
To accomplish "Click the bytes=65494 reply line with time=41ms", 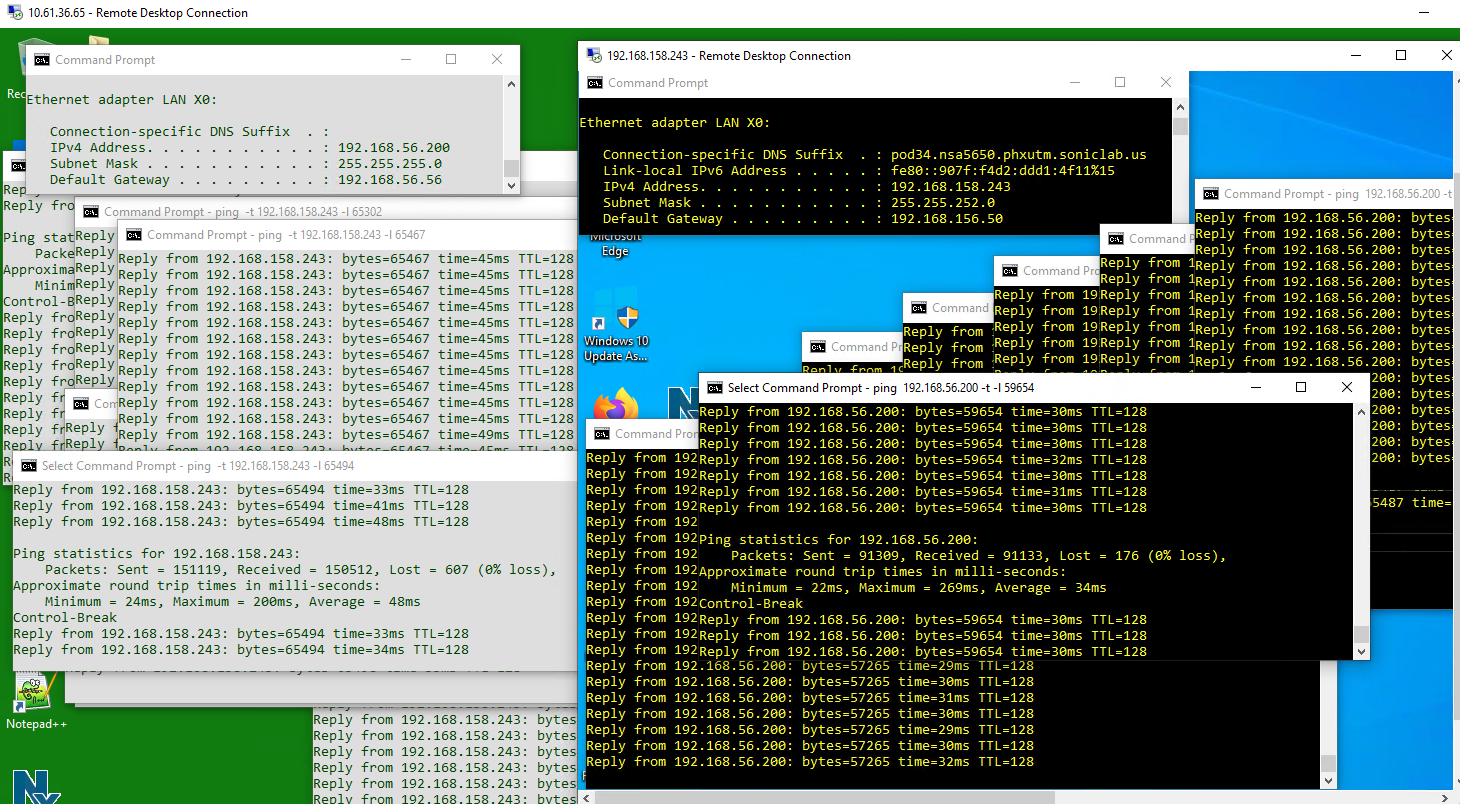I will click(240, 506).
